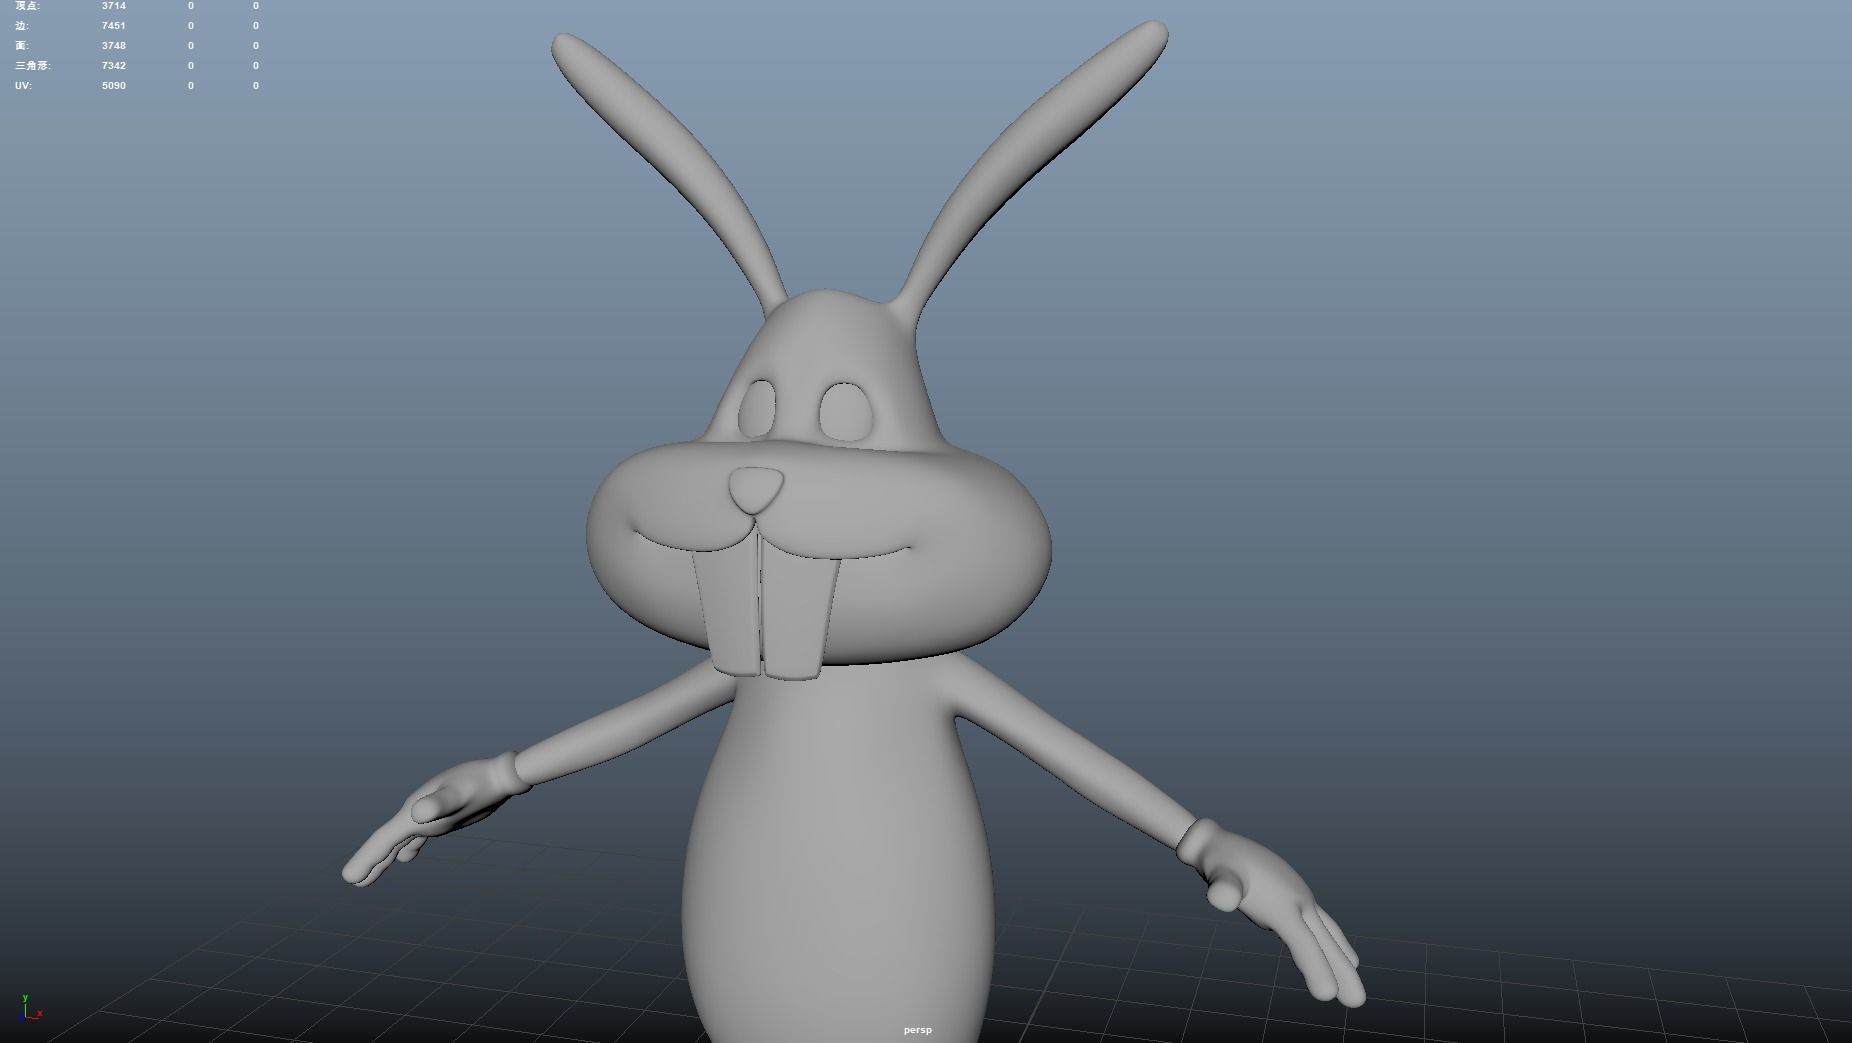Click the 顶点 (vertices) HUD label

(x=27, y=6)
